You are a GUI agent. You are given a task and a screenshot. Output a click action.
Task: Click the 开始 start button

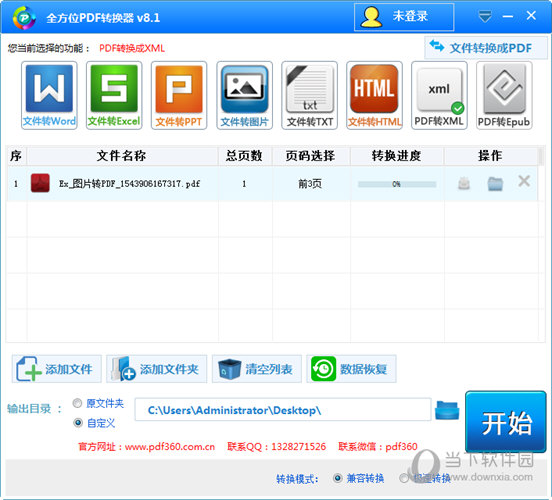tap(506, 422)
